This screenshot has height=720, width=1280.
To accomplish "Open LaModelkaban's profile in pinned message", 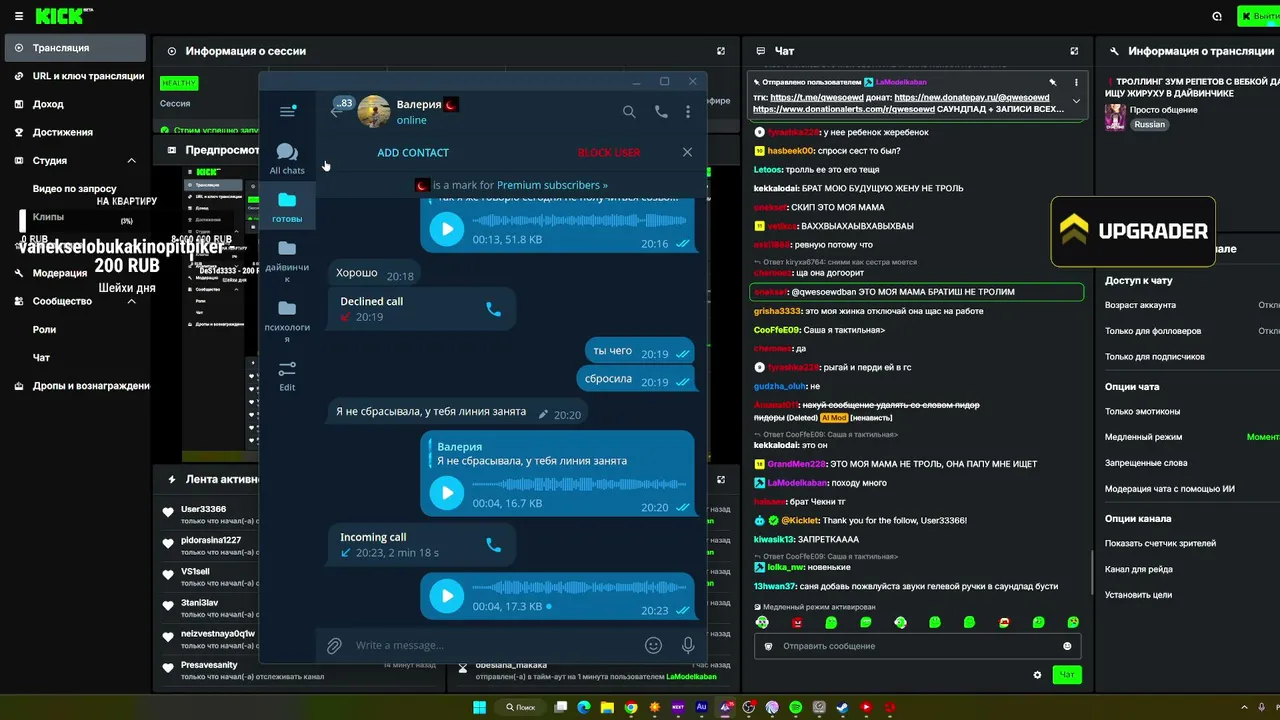I will click(x=901, y=82).
